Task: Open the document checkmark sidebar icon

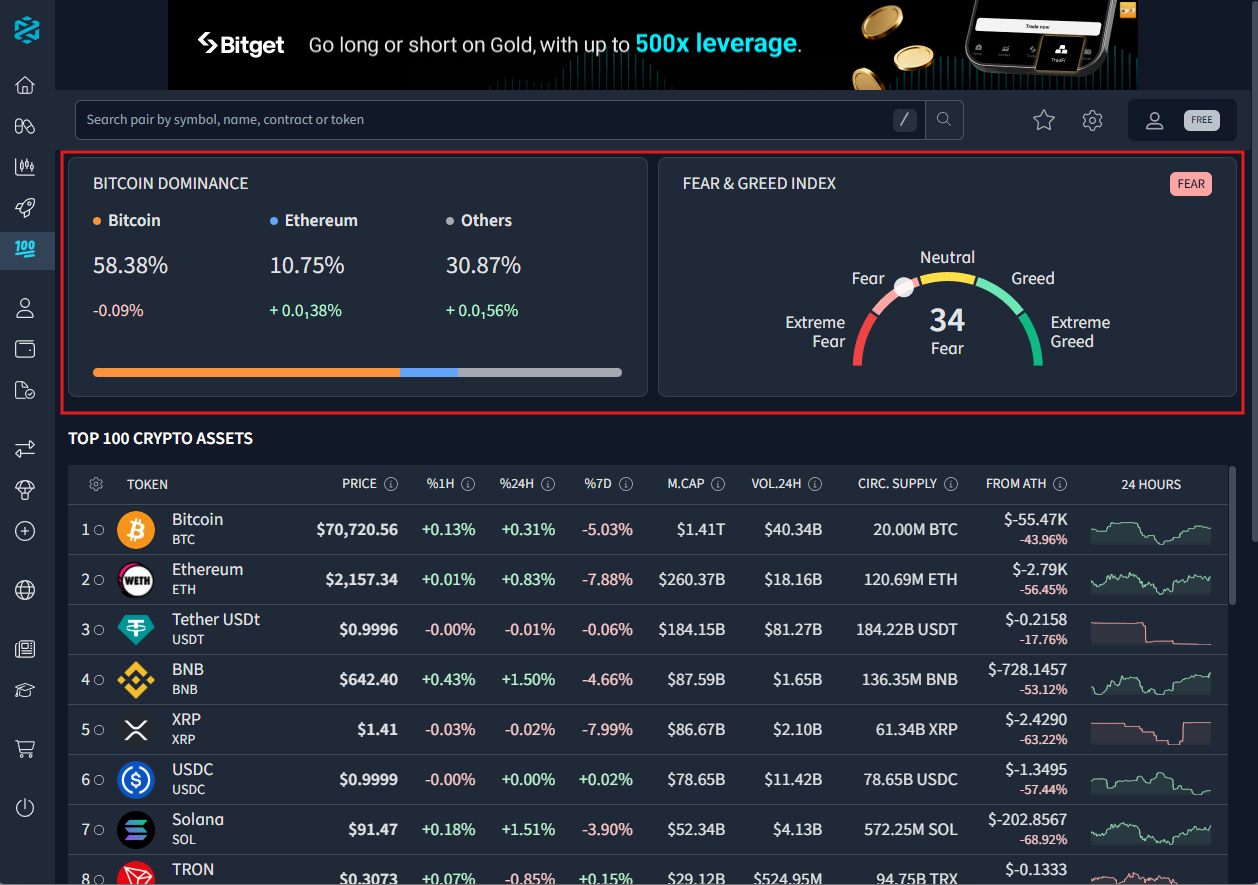Action: click(26, 390)
